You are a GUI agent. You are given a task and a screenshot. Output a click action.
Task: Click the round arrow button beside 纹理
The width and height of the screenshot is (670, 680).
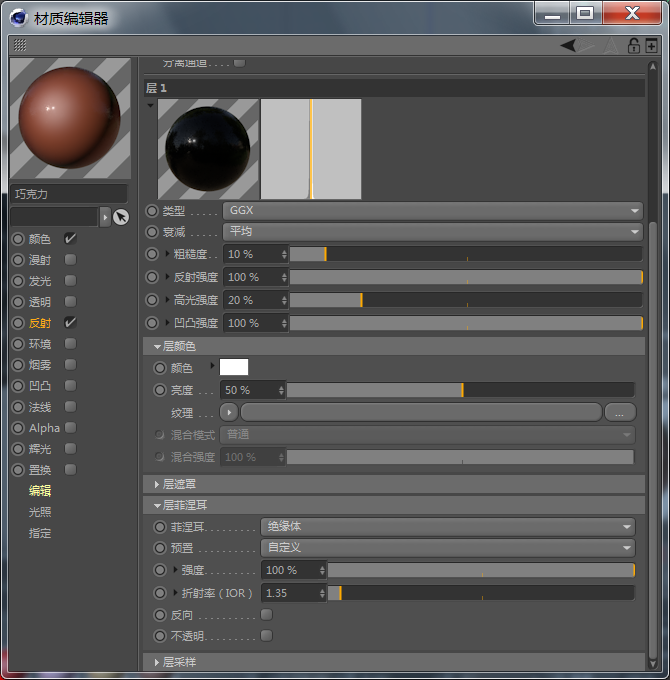coord(229,412)
